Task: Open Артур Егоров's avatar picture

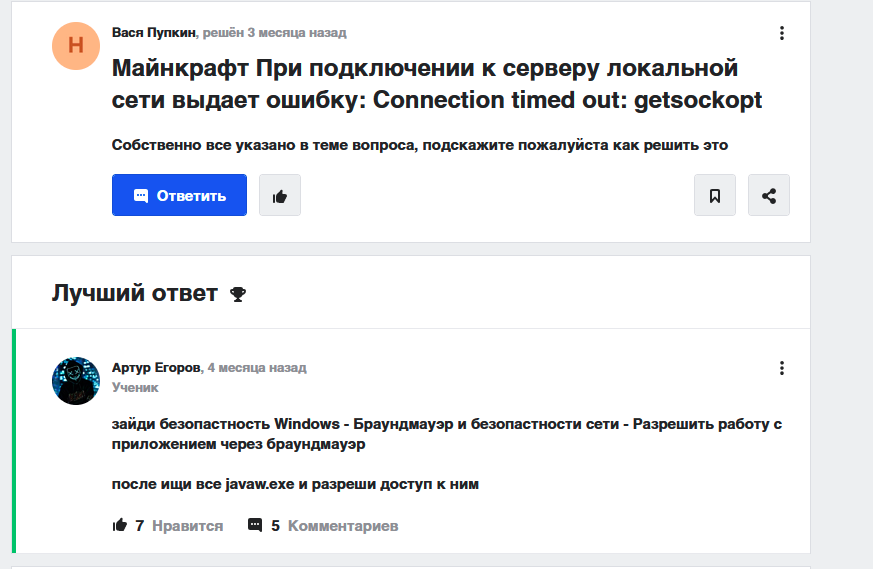Action: click(76, 381)
